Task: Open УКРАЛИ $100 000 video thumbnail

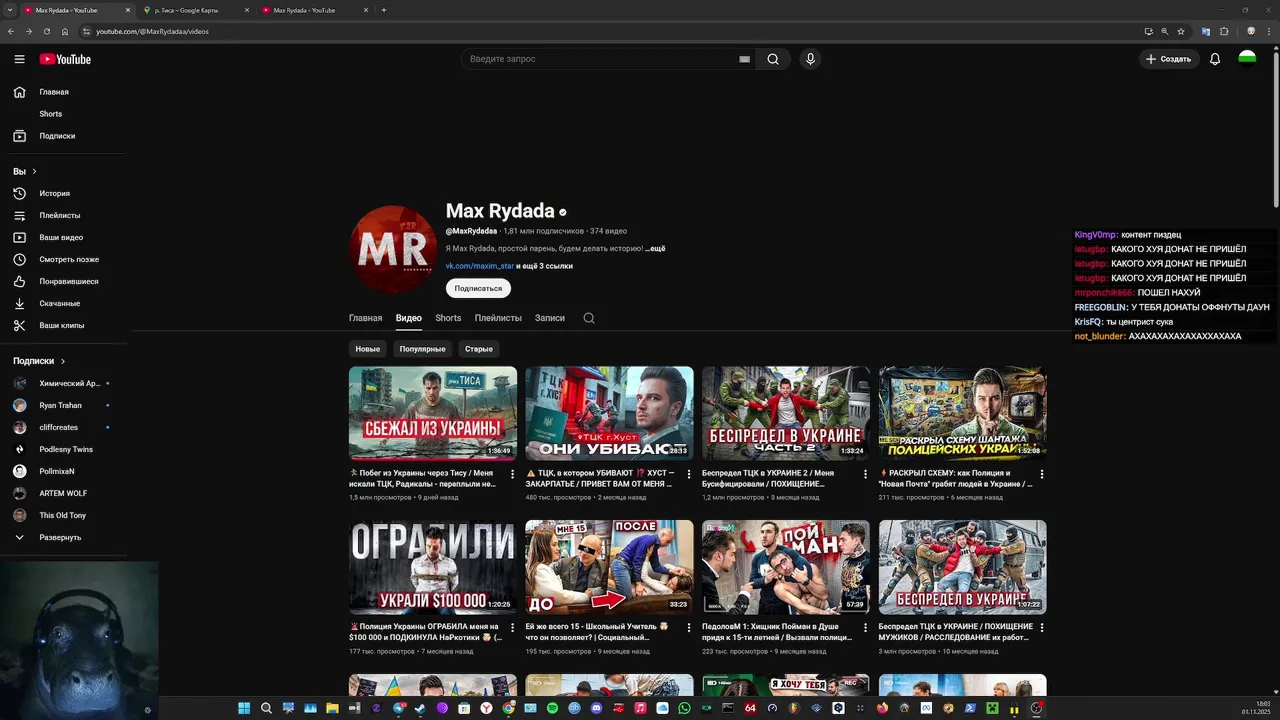Action: [433, 567]
